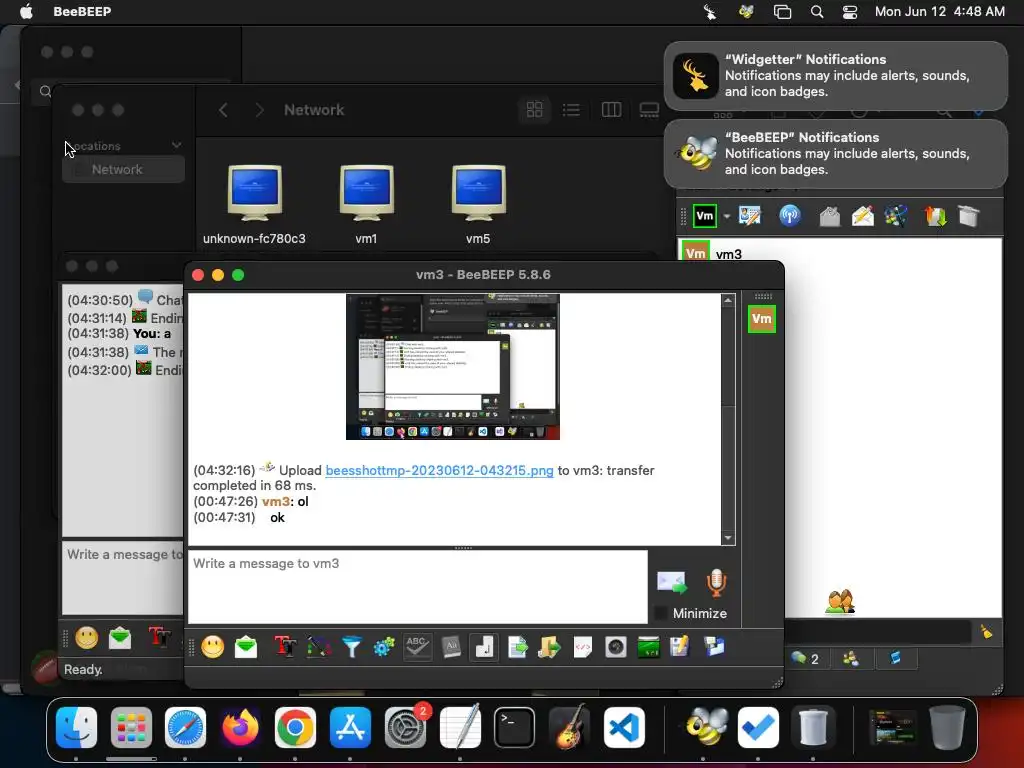Click the "Widgetter" Notifications banner
Viewport: 1024px width, 768px height.
coord(835,76)
